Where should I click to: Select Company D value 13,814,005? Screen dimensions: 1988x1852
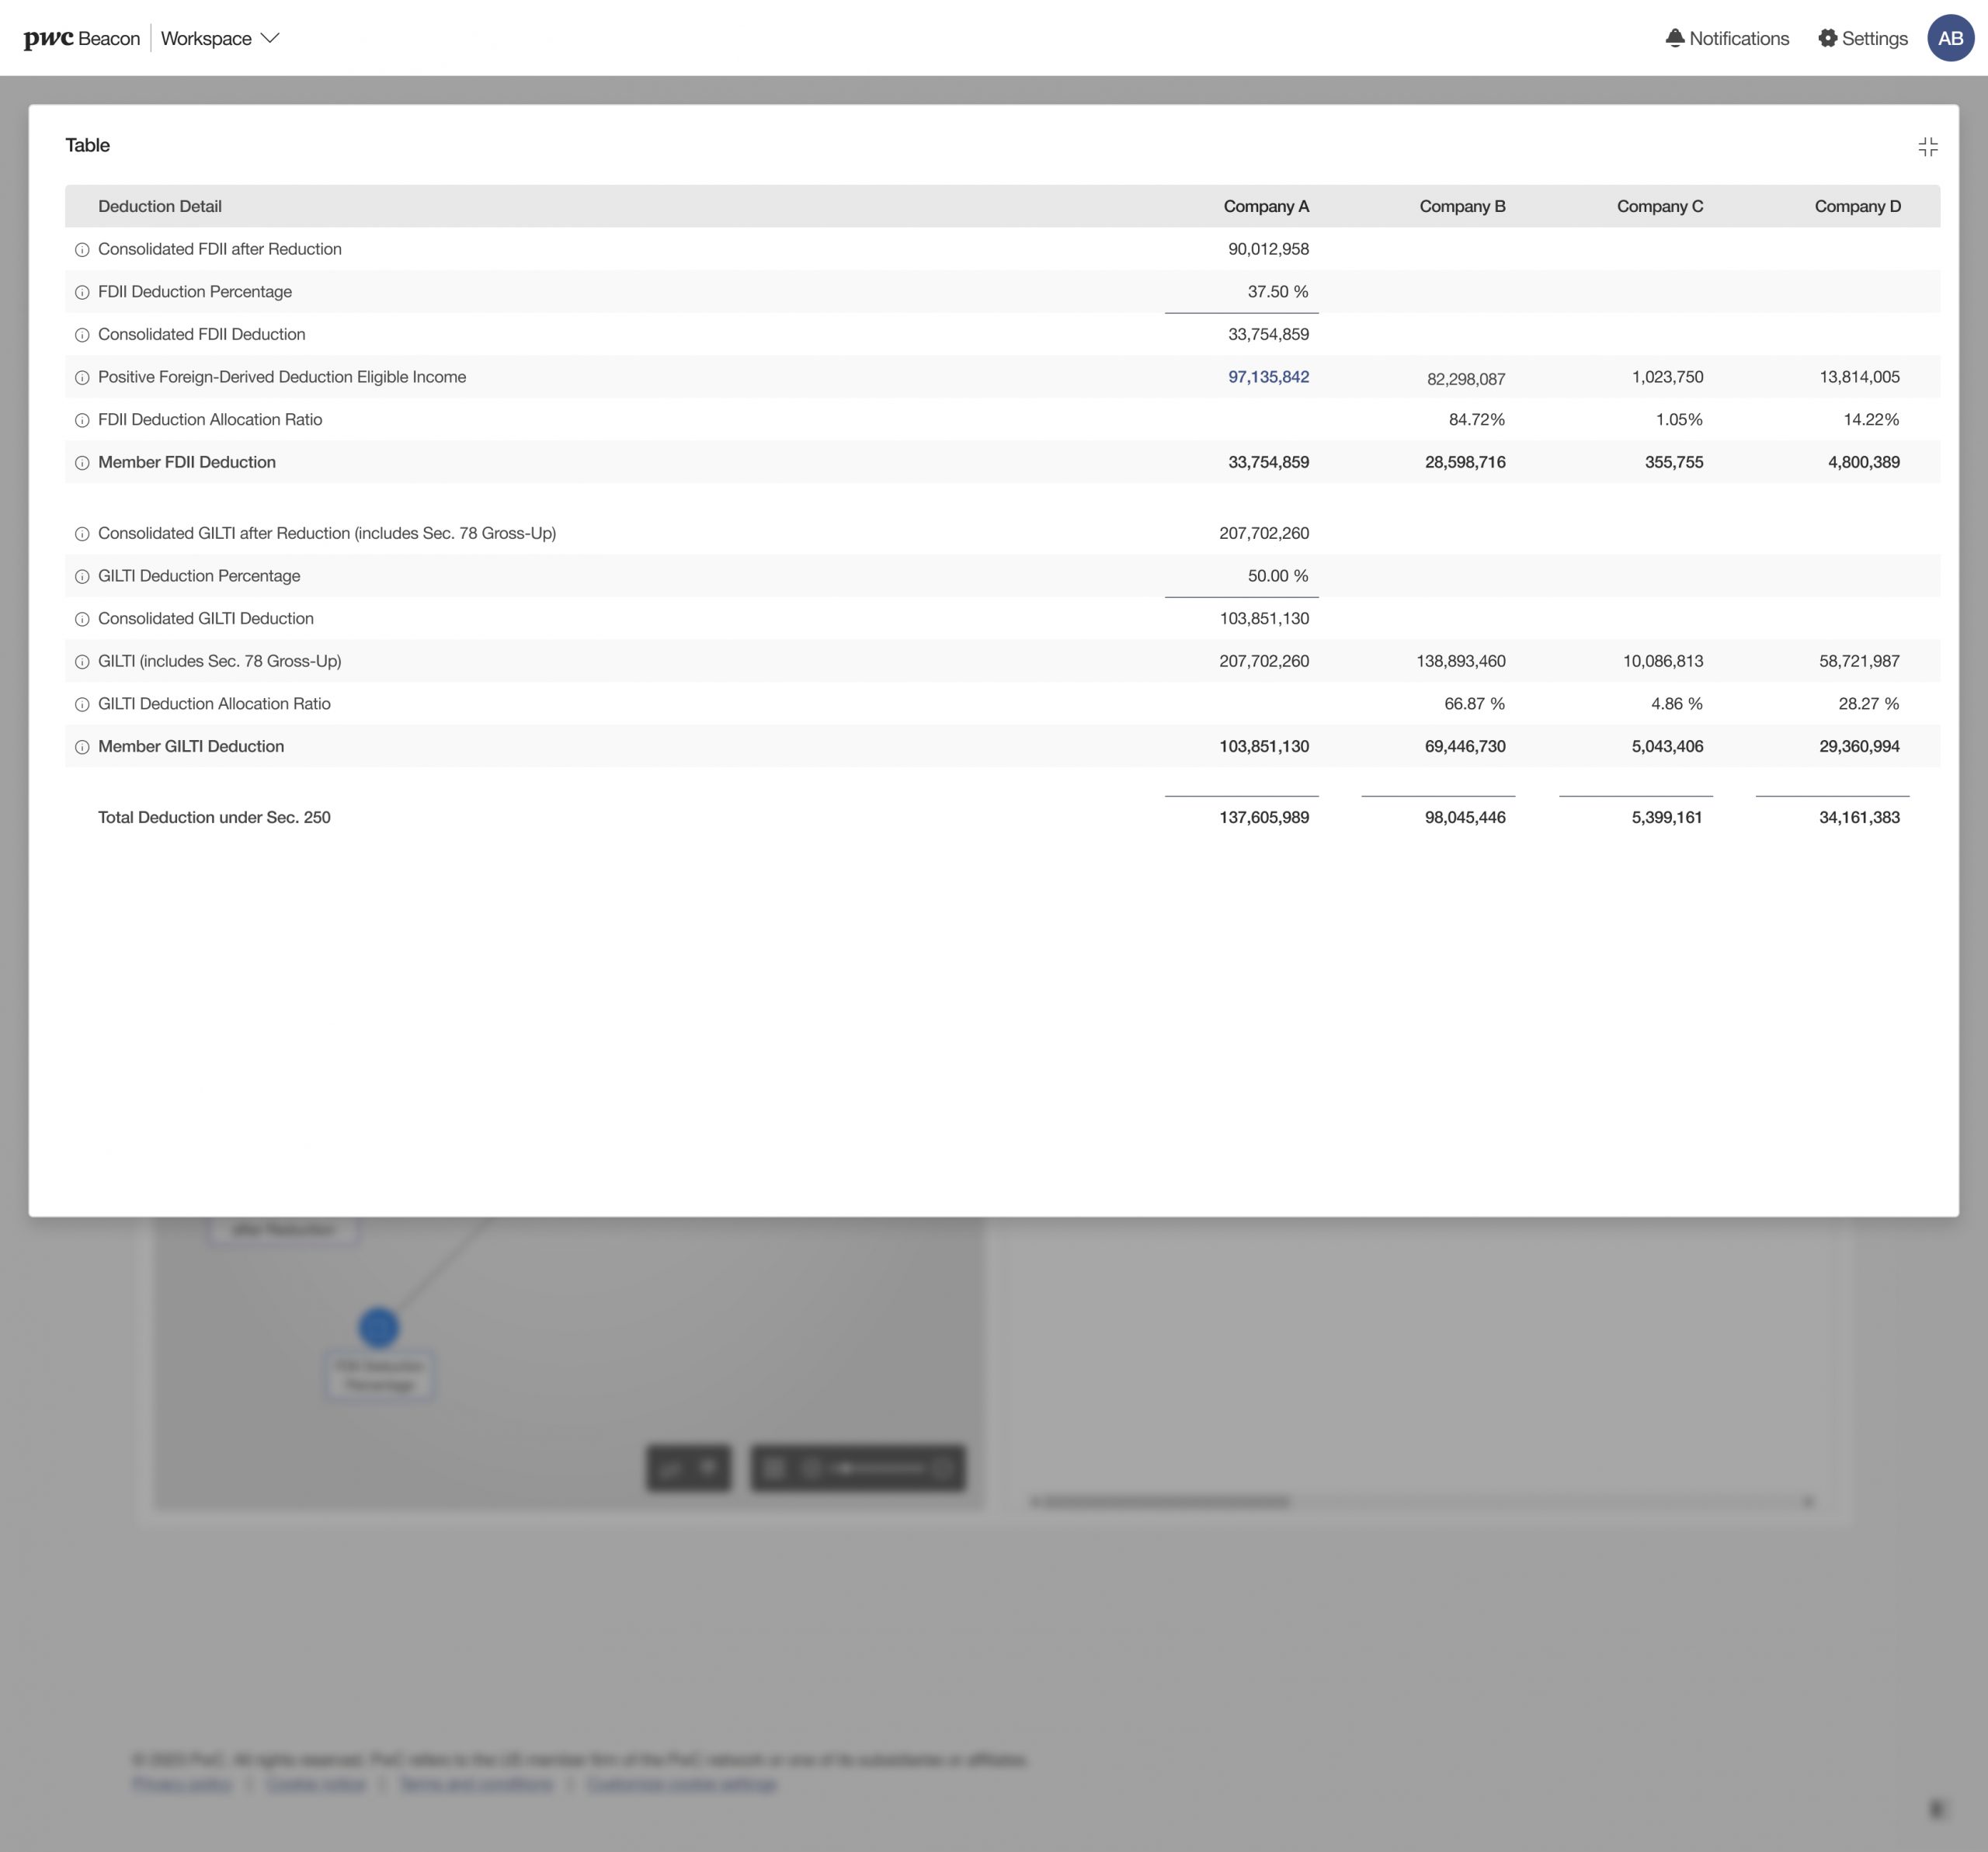[1859, 377]
